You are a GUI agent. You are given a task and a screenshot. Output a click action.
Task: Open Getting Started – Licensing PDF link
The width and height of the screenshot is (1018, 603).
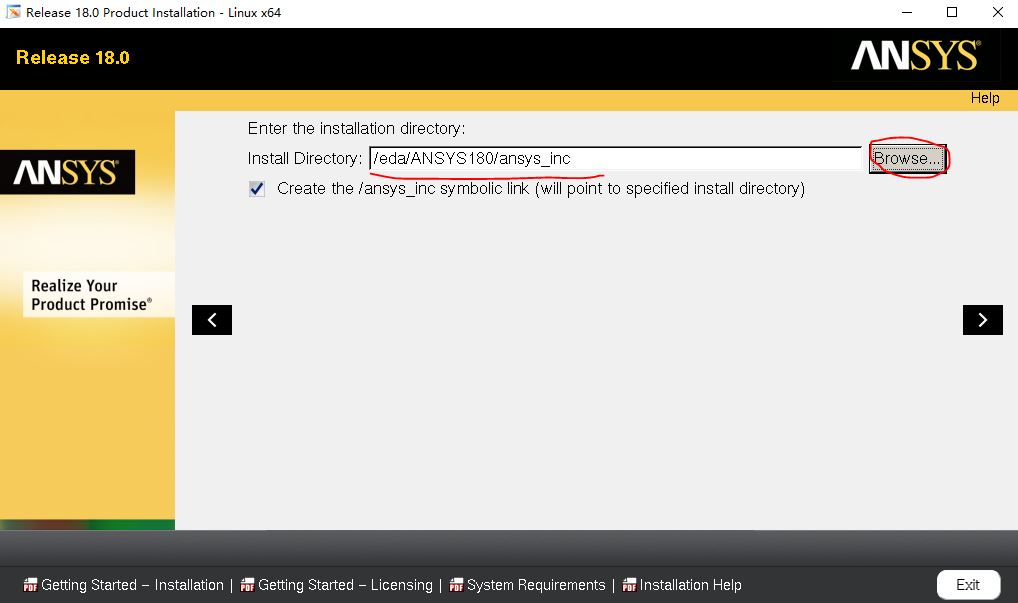[345, 585]
